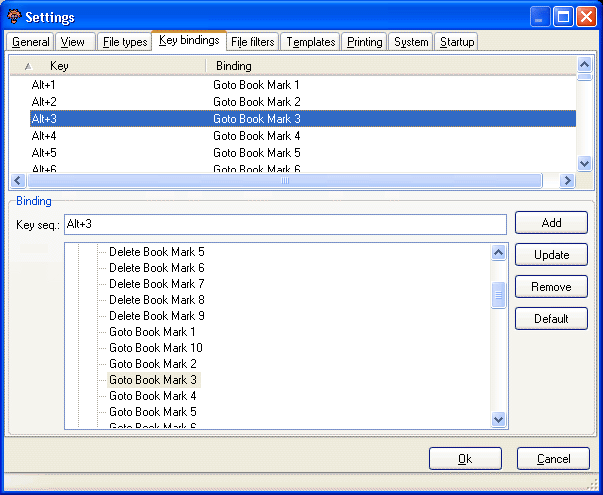The height and width of the screenshot is (495, 603).
Task: Sort list by Key column header
Action: (x=110, y=65)
